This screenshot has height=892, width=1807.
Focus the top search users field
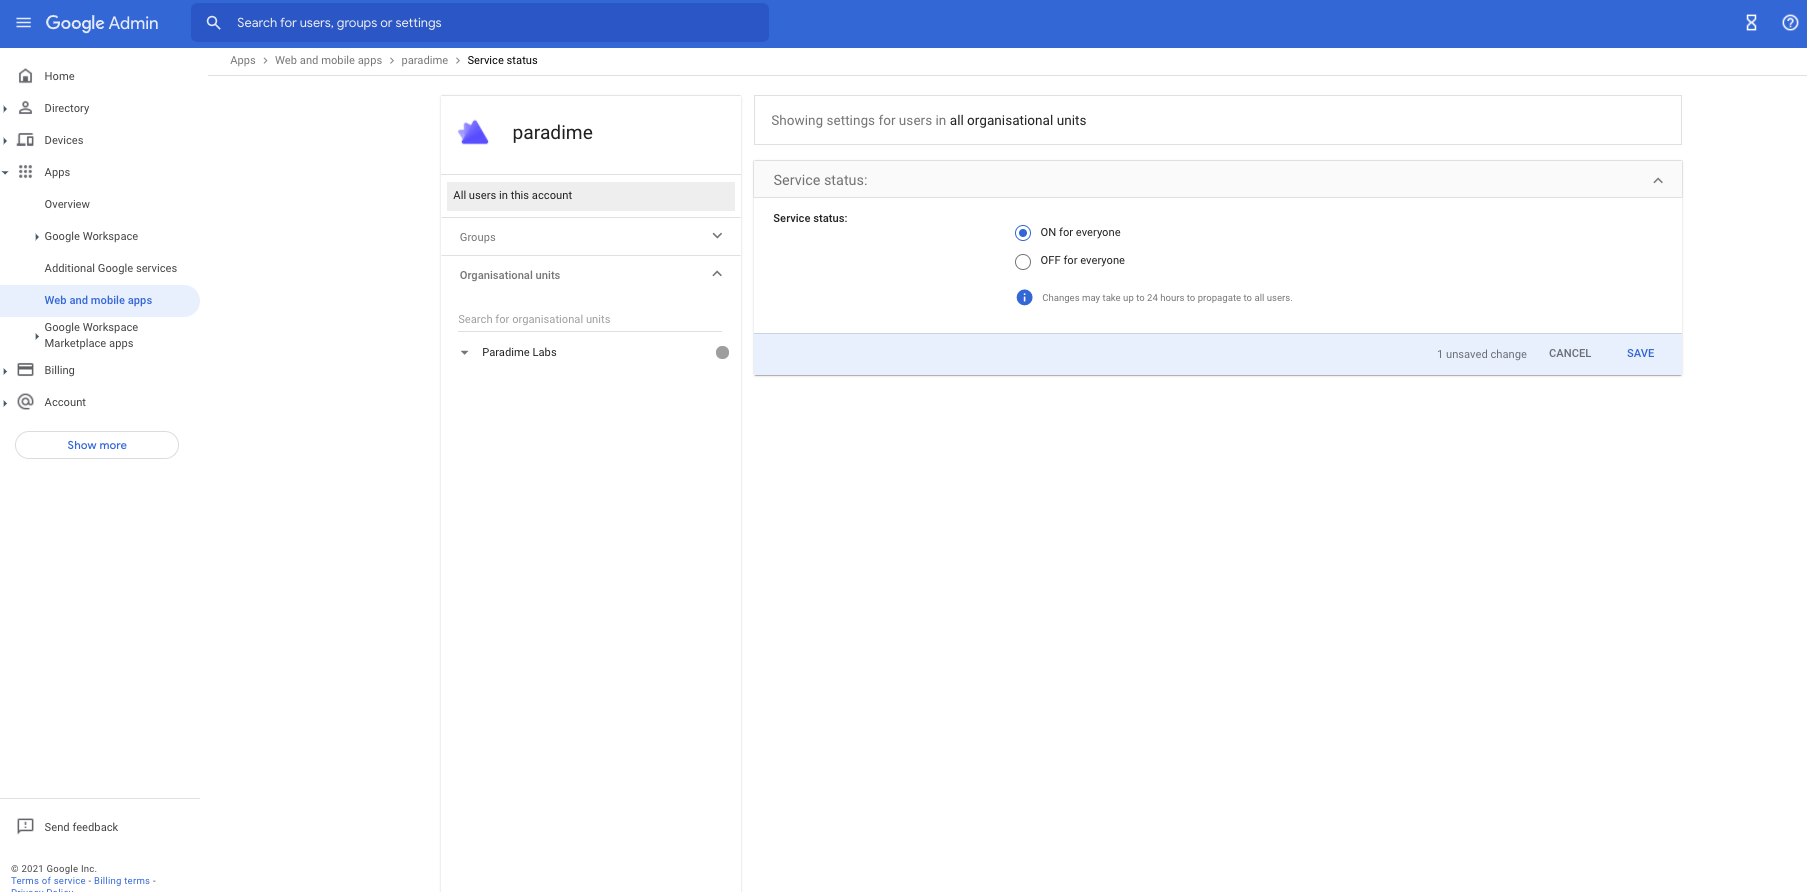[480, 23]
